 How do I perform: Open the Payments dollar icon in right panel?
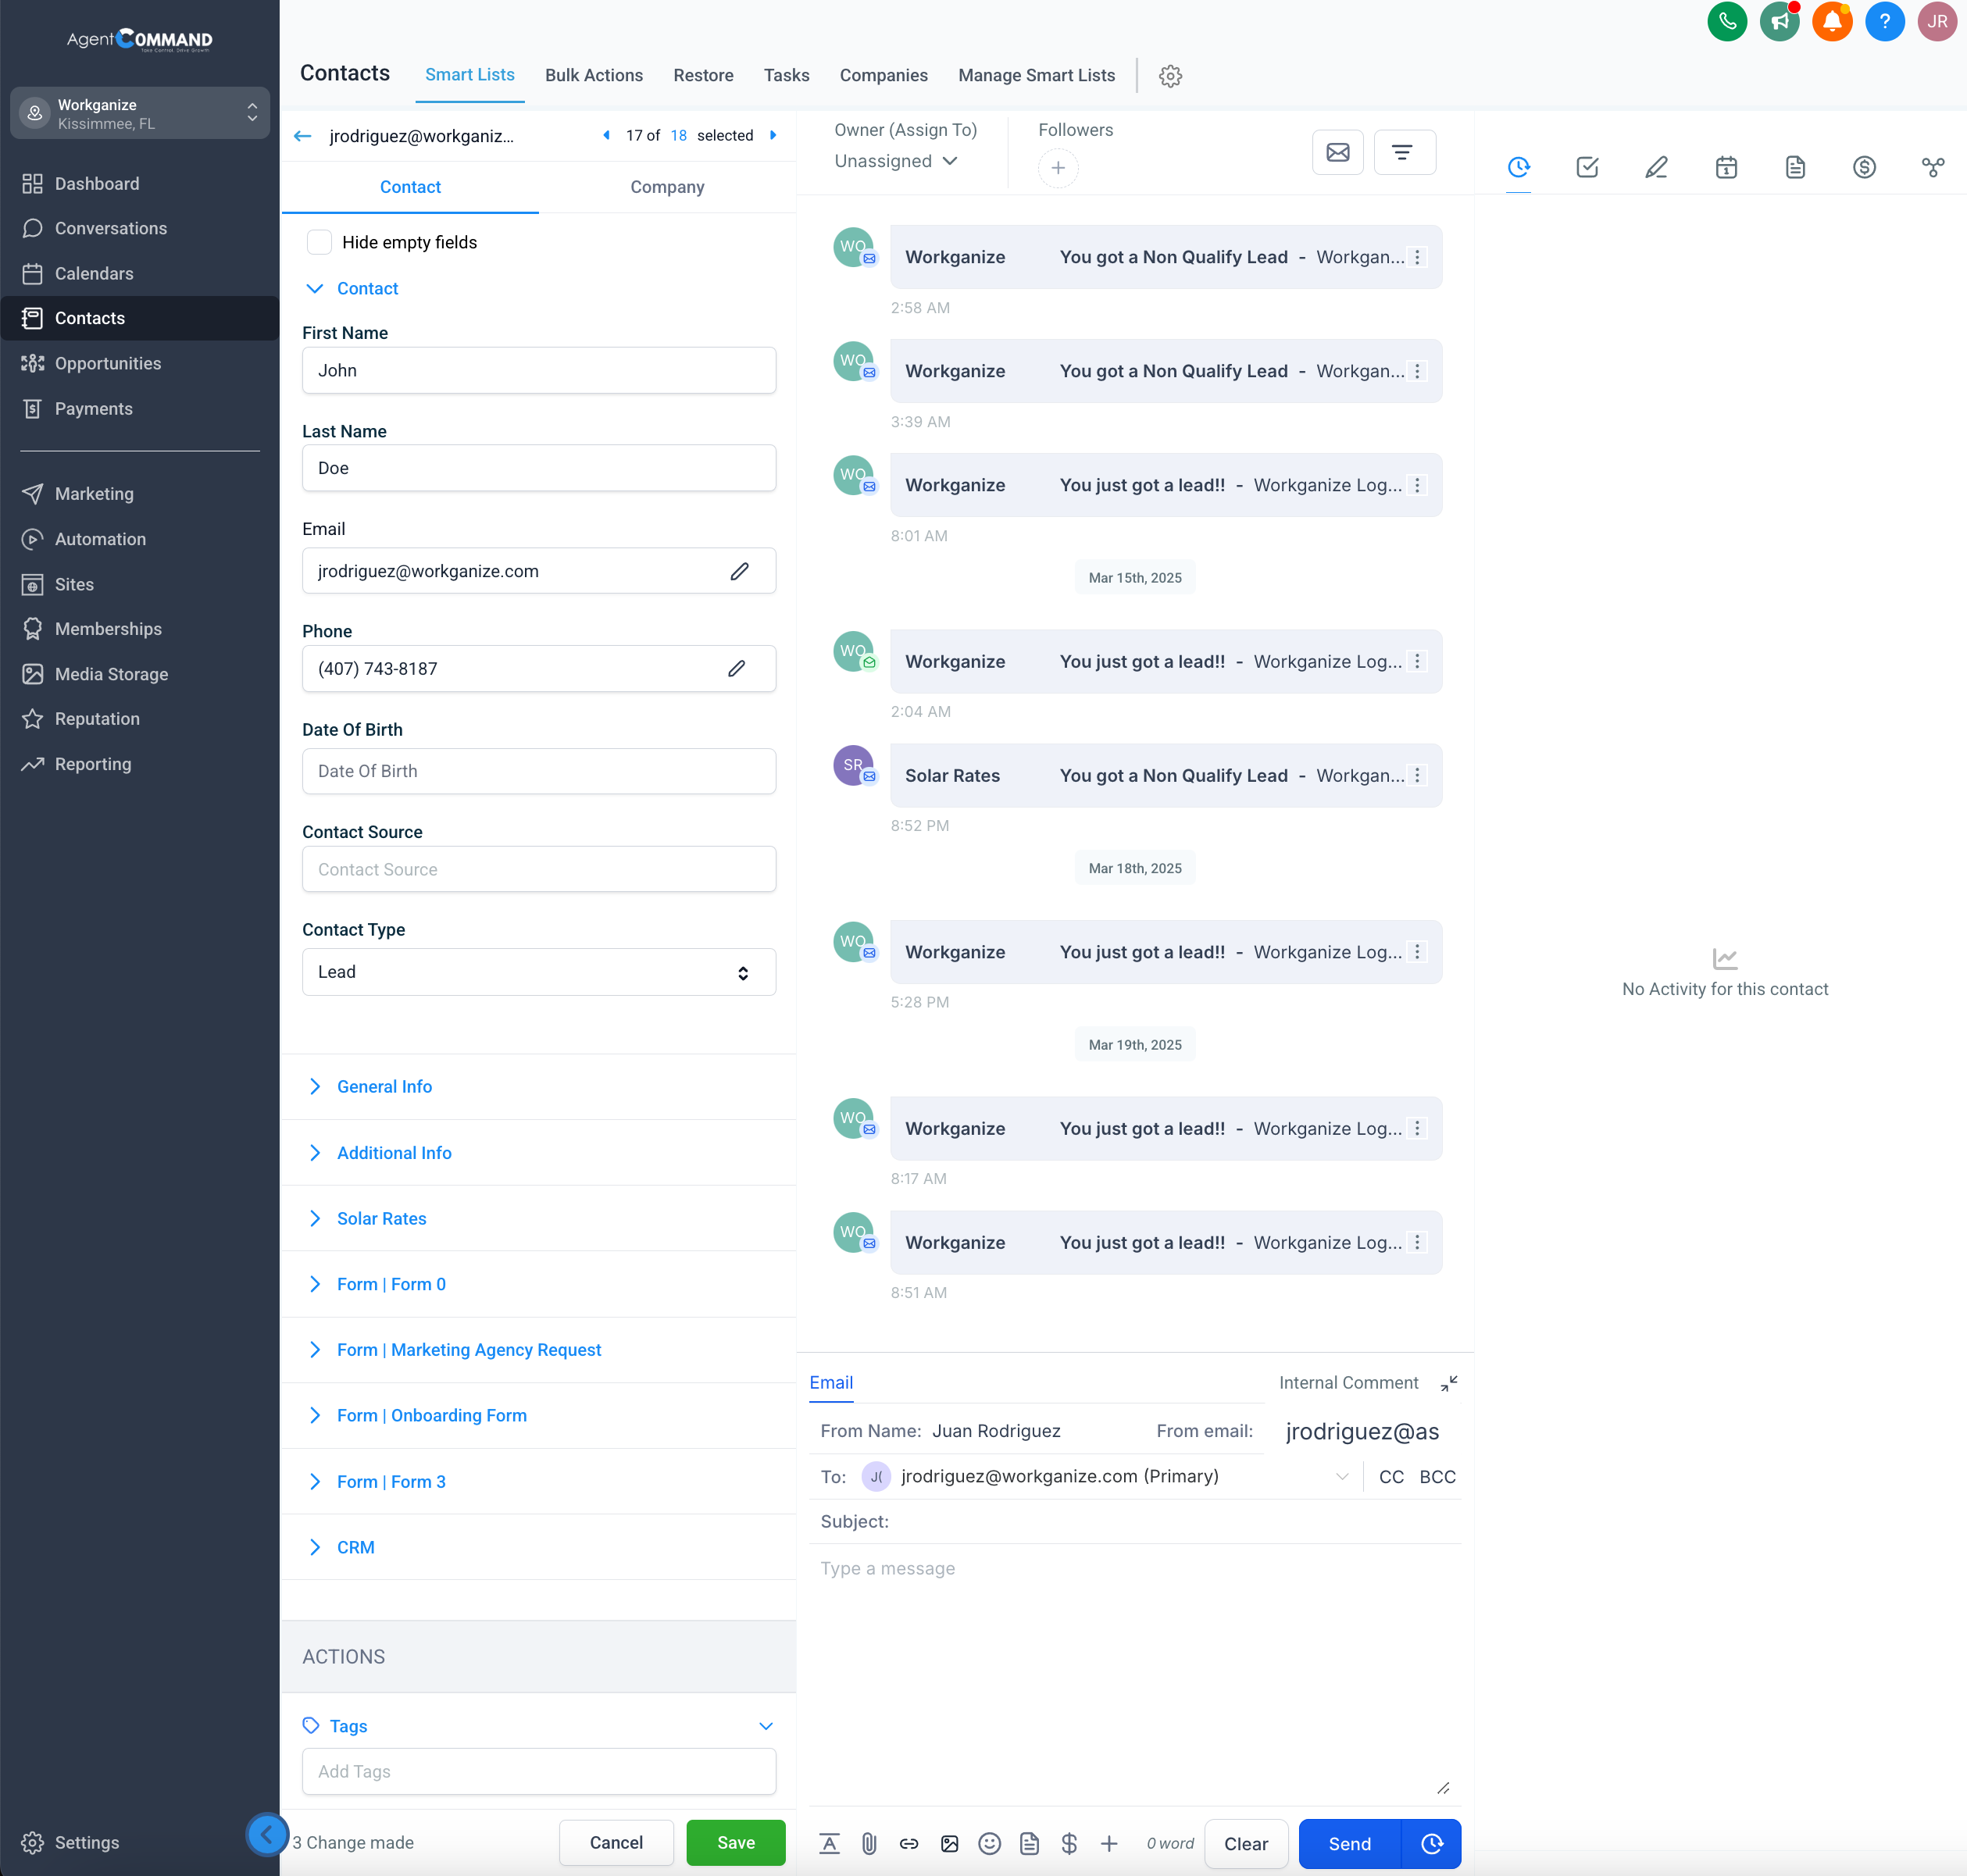(1864, 167)
